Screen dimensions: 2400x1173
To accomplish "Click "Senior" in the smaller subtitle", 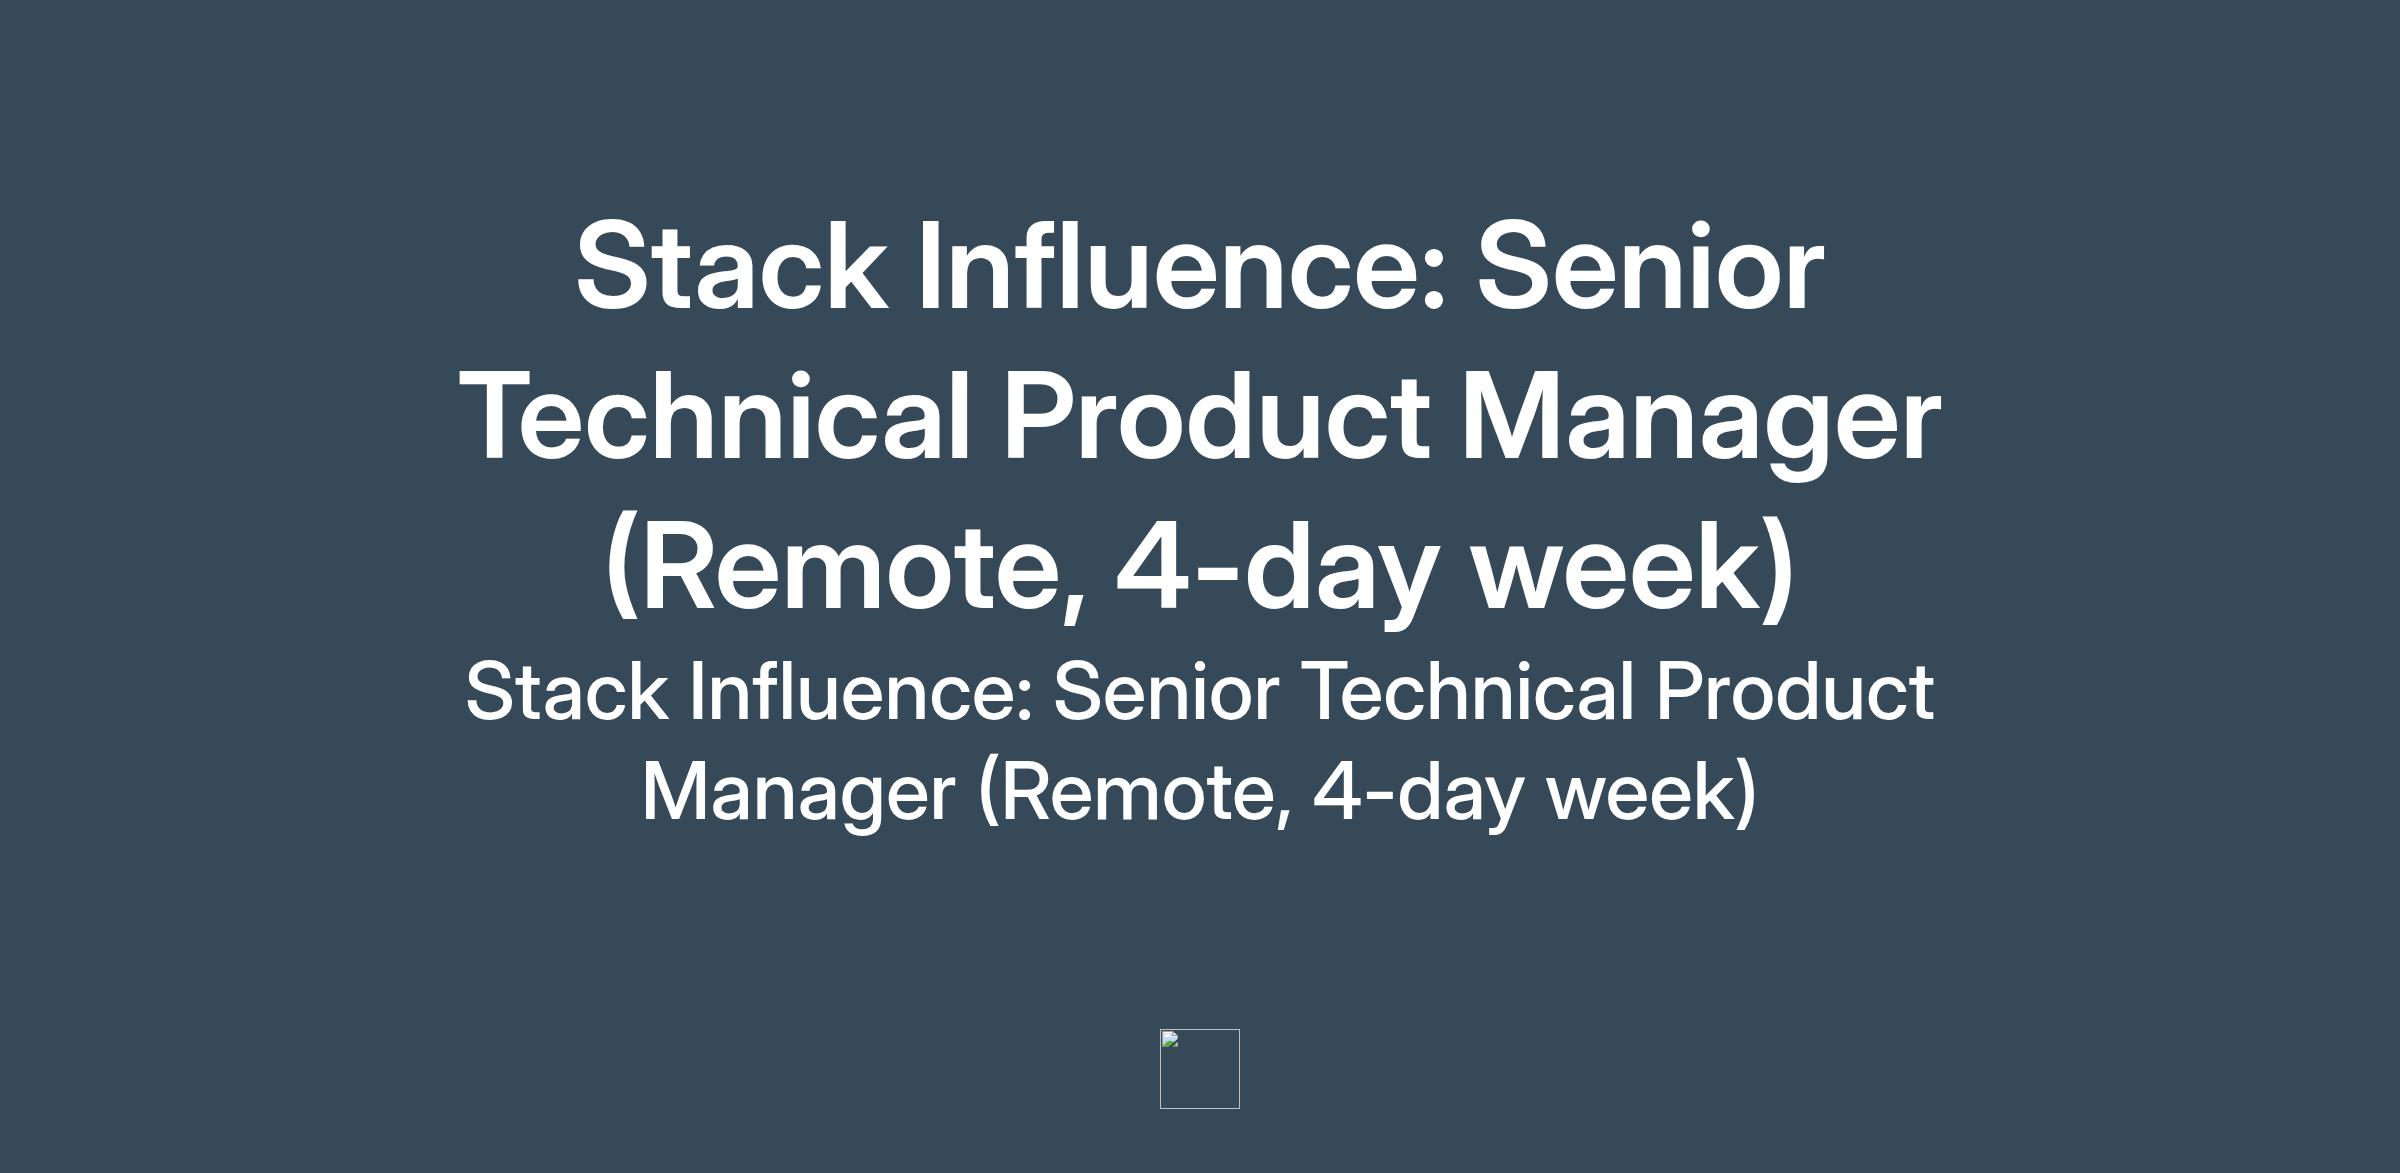I will (x=1166, y=691).
